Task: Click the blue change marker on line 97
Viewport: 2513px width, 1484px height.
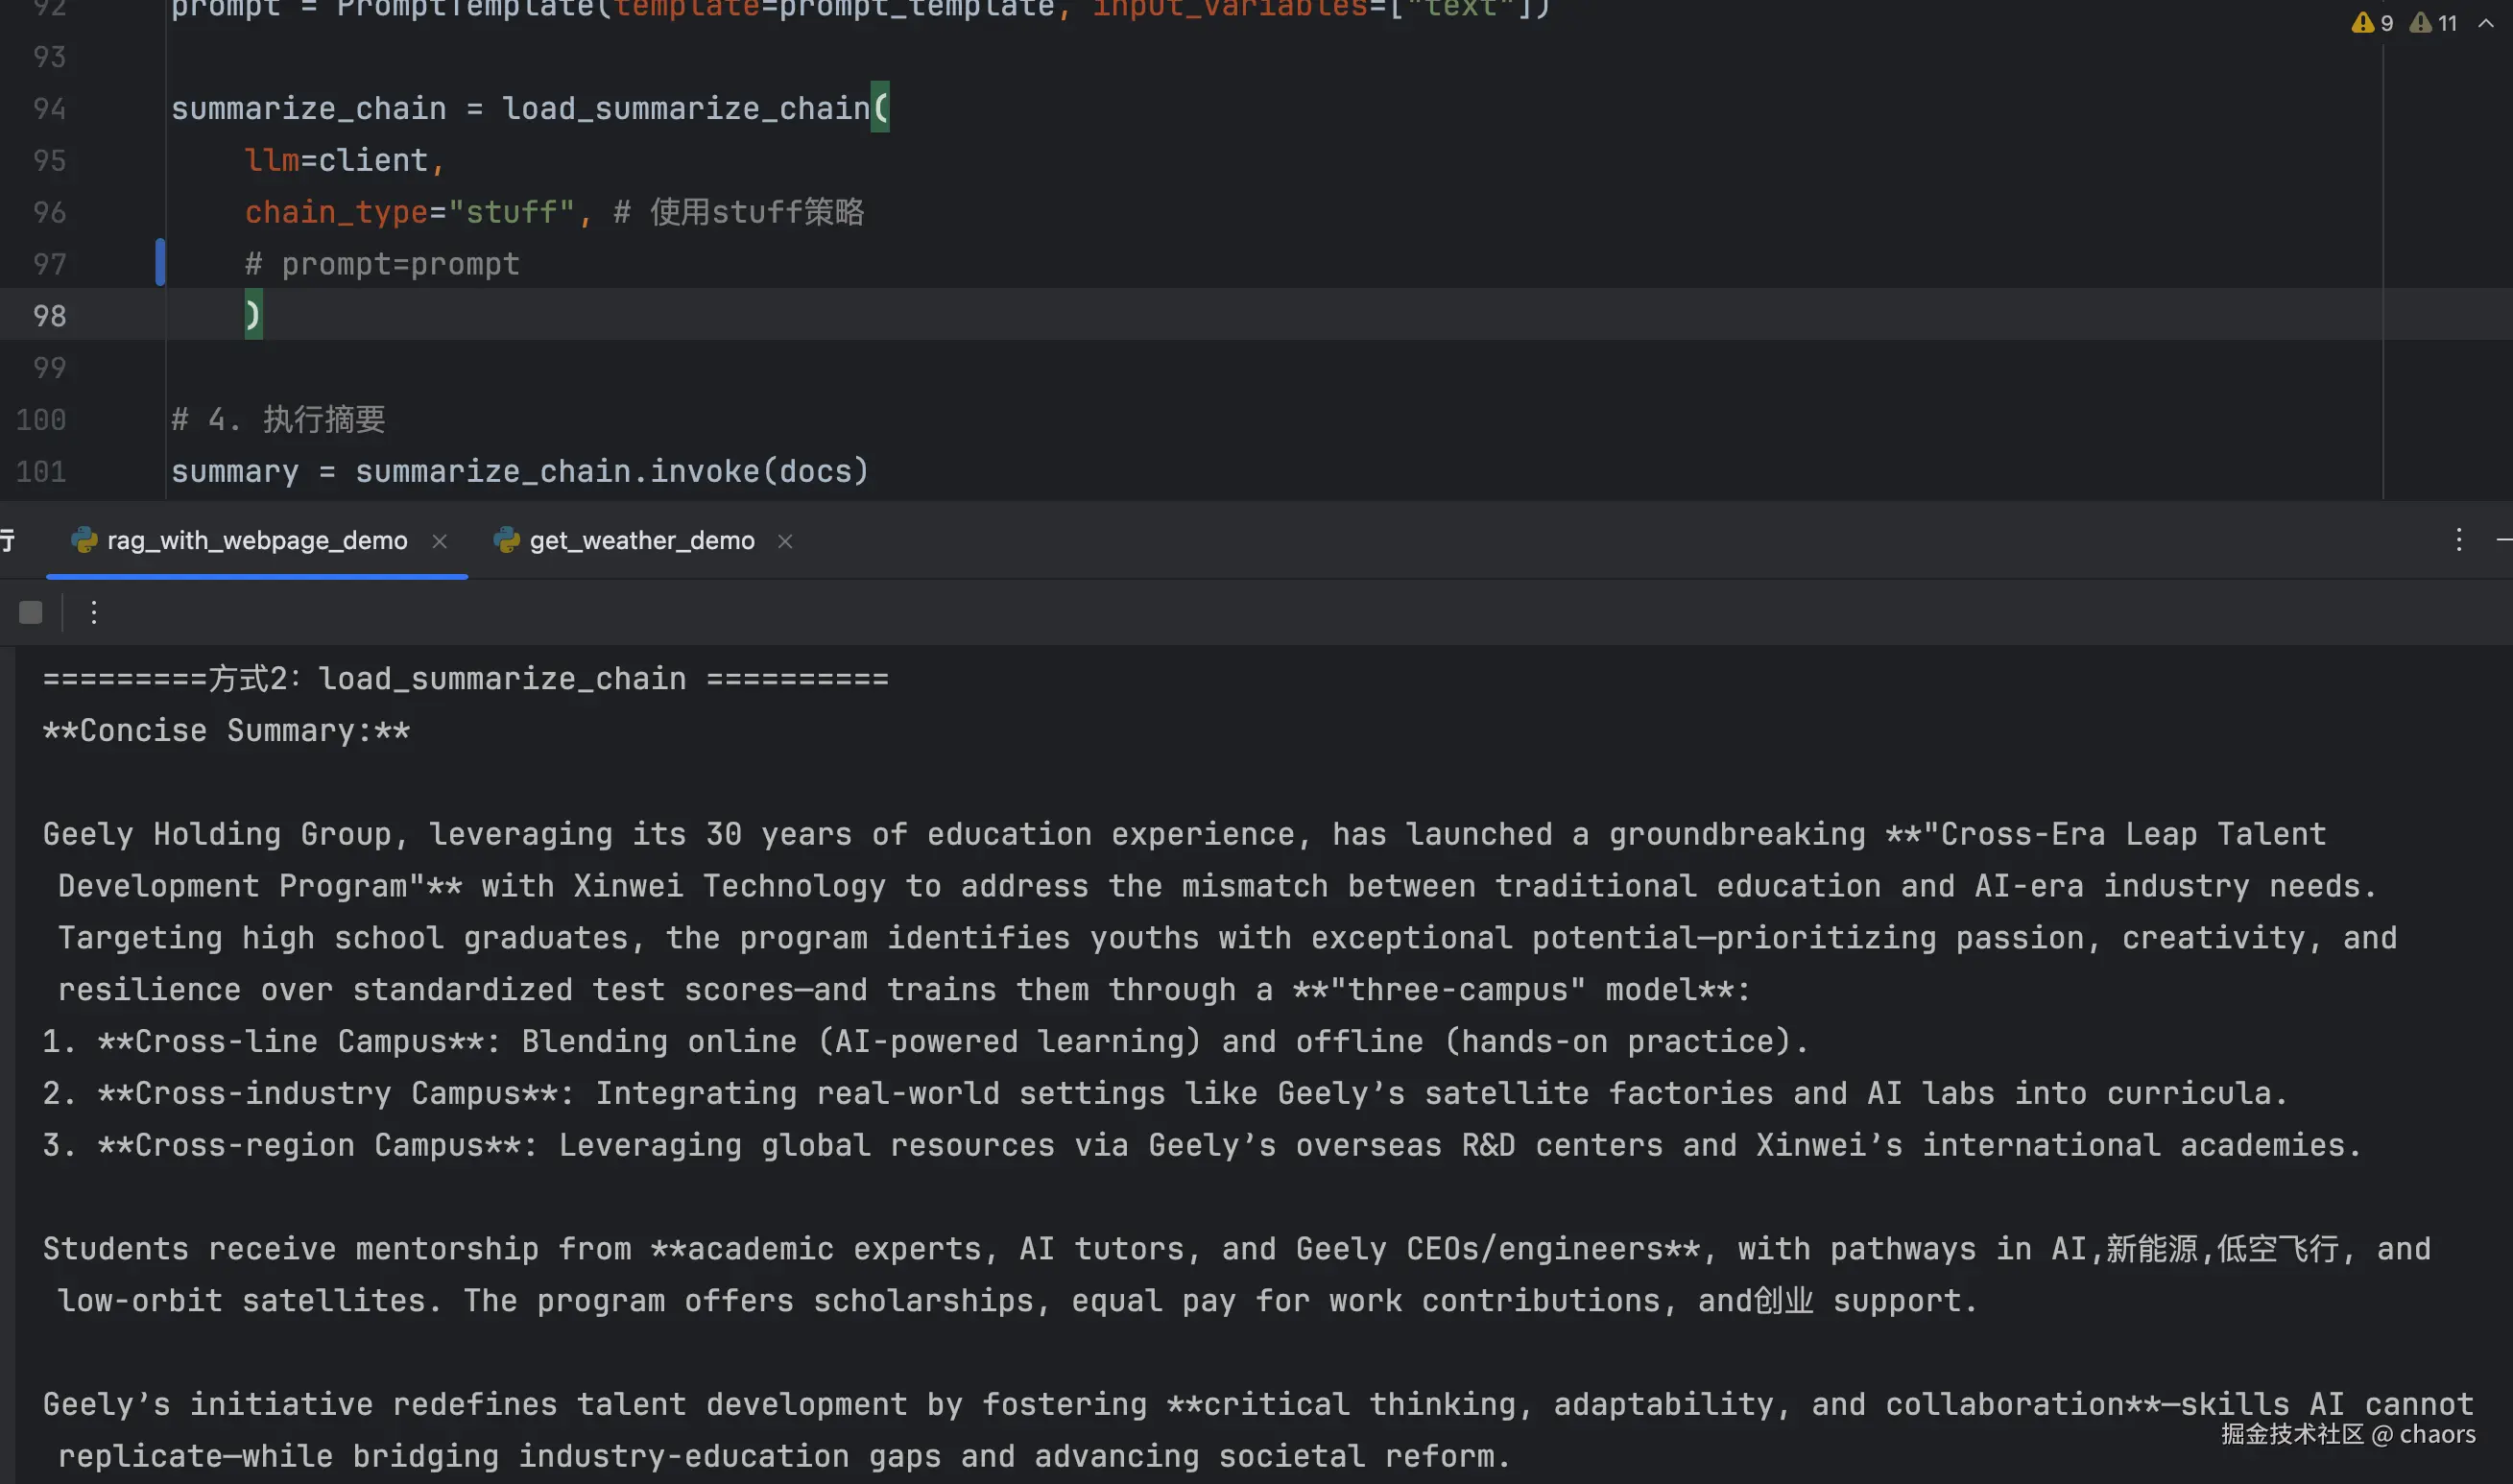Action: tap(160, 263)
